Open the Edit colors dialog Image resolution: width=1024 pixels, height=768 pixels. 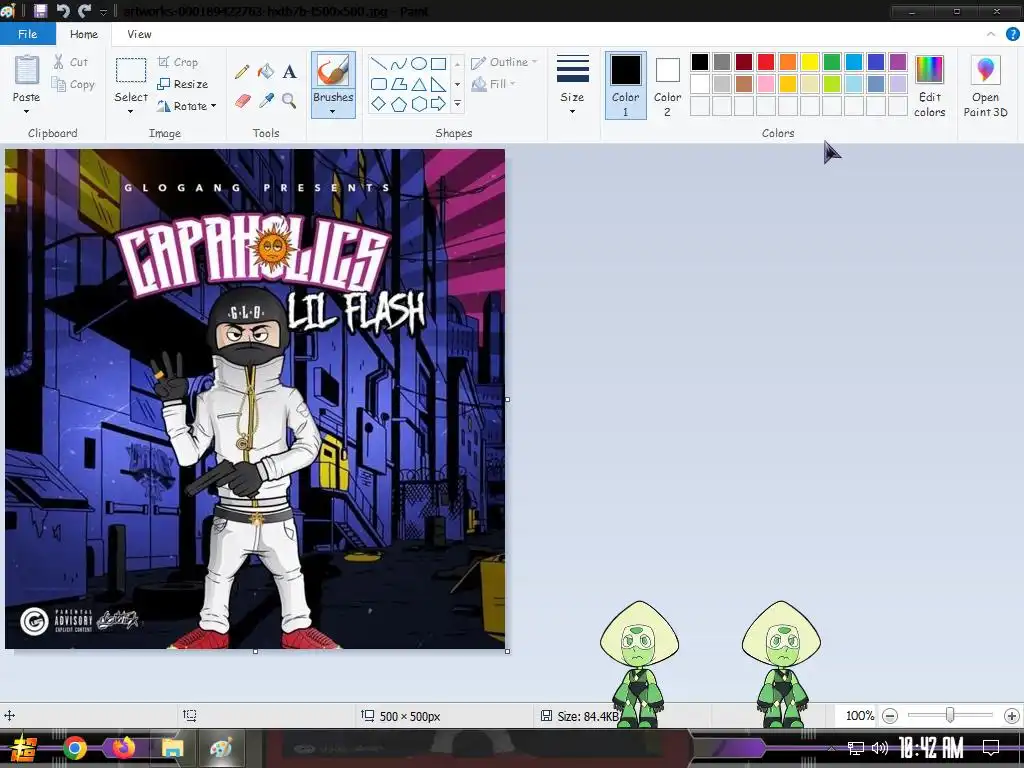pos(929,87)
